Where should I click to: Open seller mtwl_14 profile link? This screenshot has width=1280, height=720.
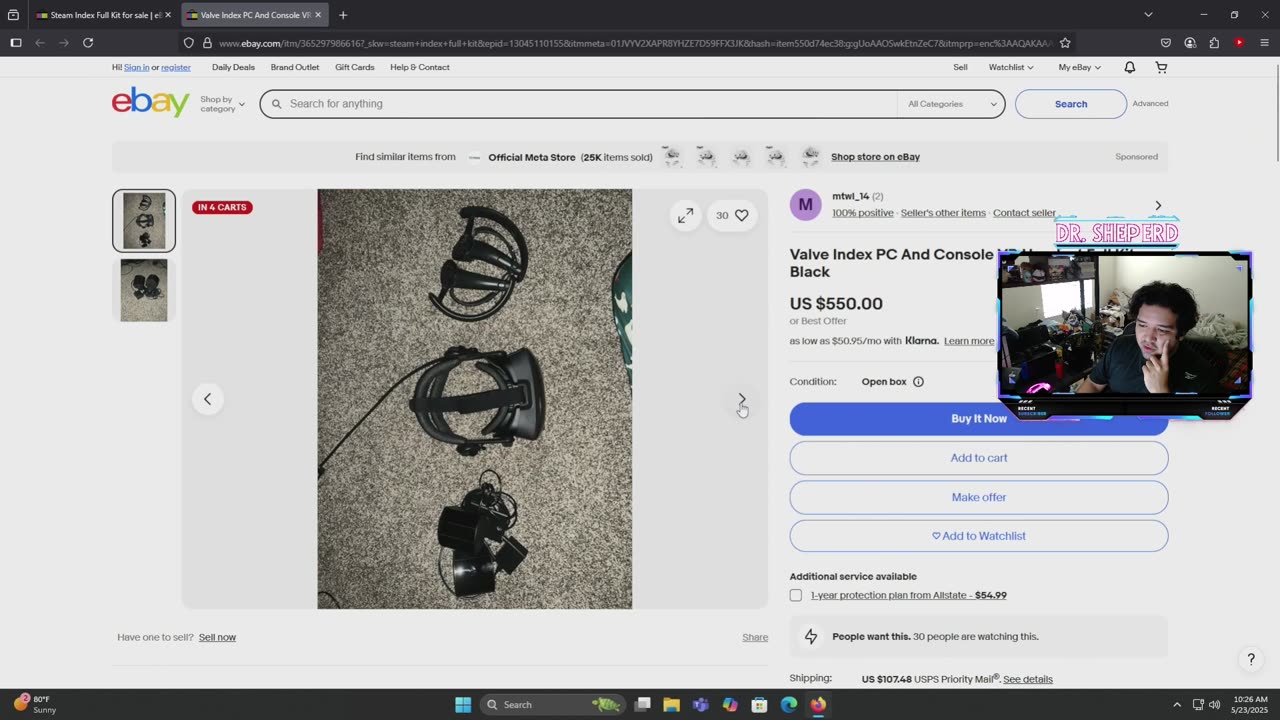point(850,196)
